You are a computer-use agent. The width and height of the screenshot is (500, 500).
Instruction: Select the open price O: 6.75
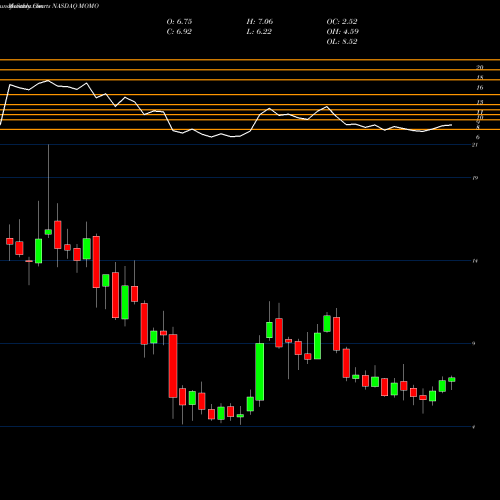coord(179,22)
